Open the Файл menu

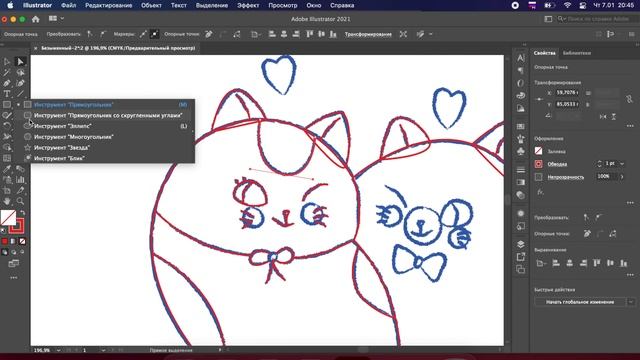click(68, 5)
